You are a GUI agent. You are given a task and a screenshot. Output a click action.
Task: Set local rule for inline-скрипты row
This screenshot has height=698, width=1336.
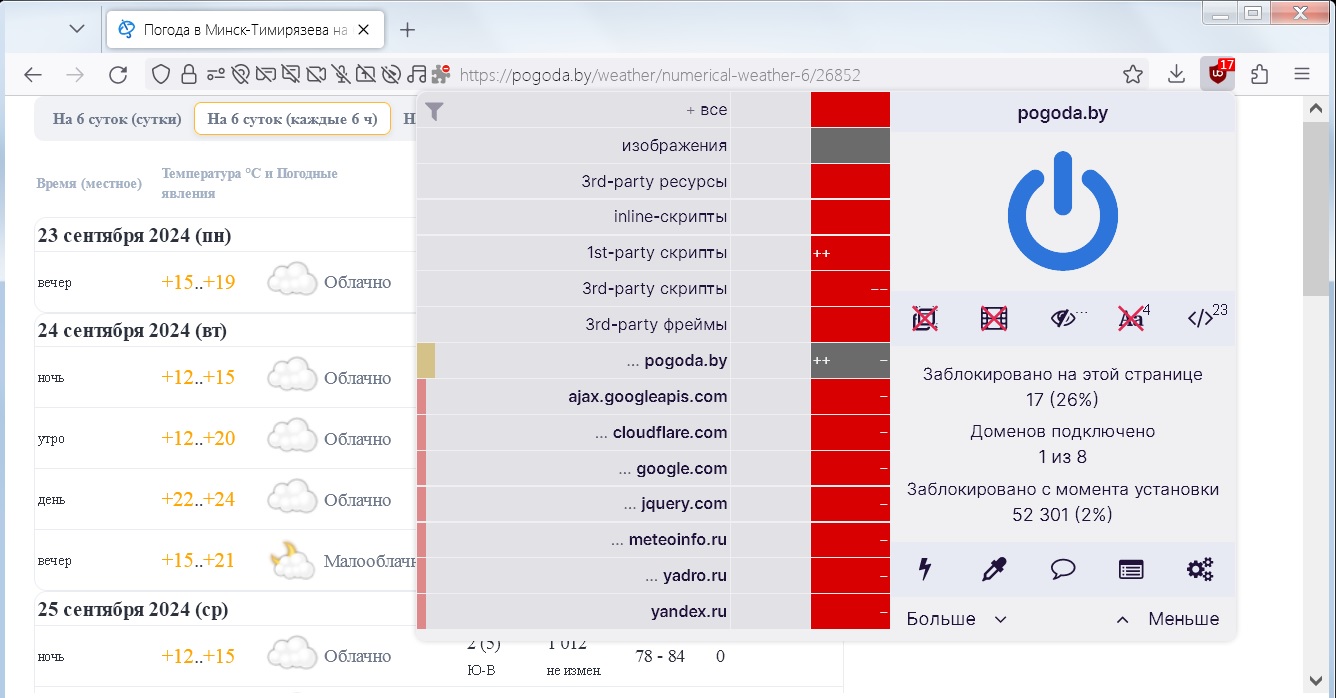(x=850, y=217)
